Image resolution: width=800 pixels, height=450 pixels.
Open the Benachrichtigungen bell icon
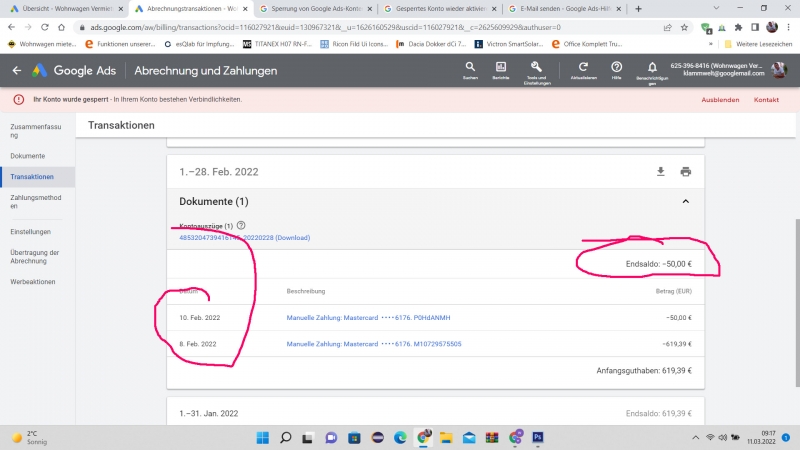(x=650, y=67)
